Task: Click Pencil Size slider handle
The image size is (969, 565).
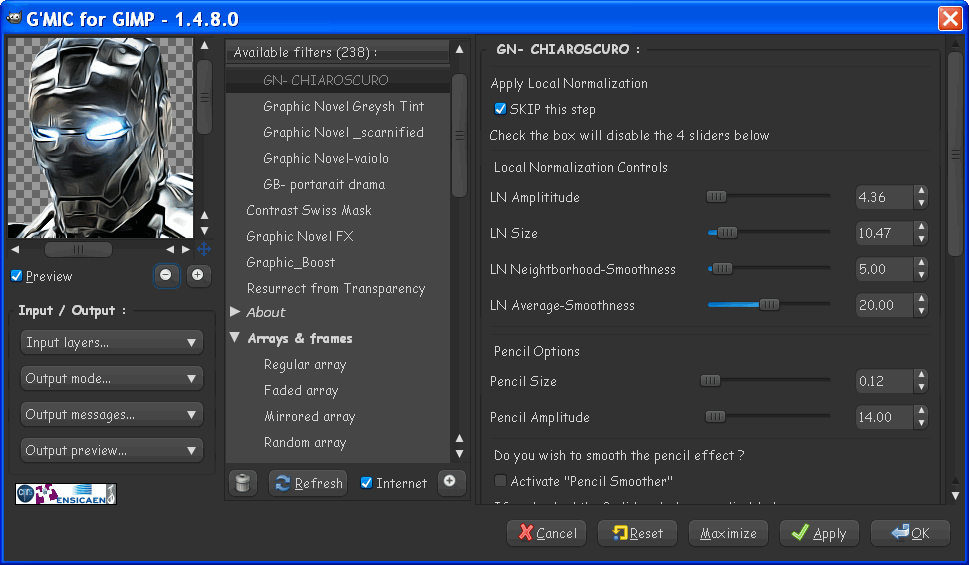Action: 710,380
